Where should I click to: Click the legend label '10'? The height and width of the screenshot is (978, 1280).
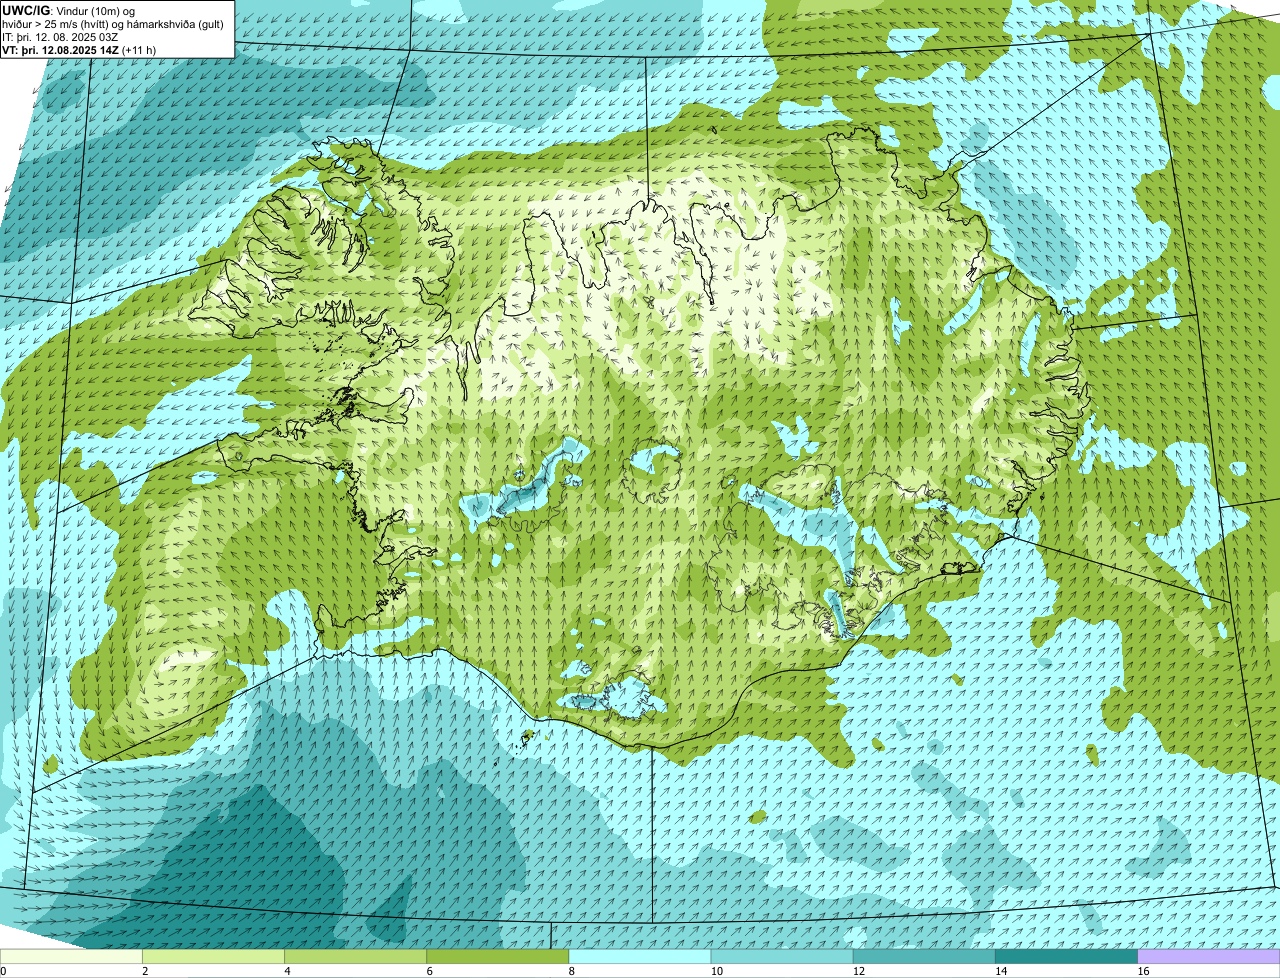(x=716, y=971)
